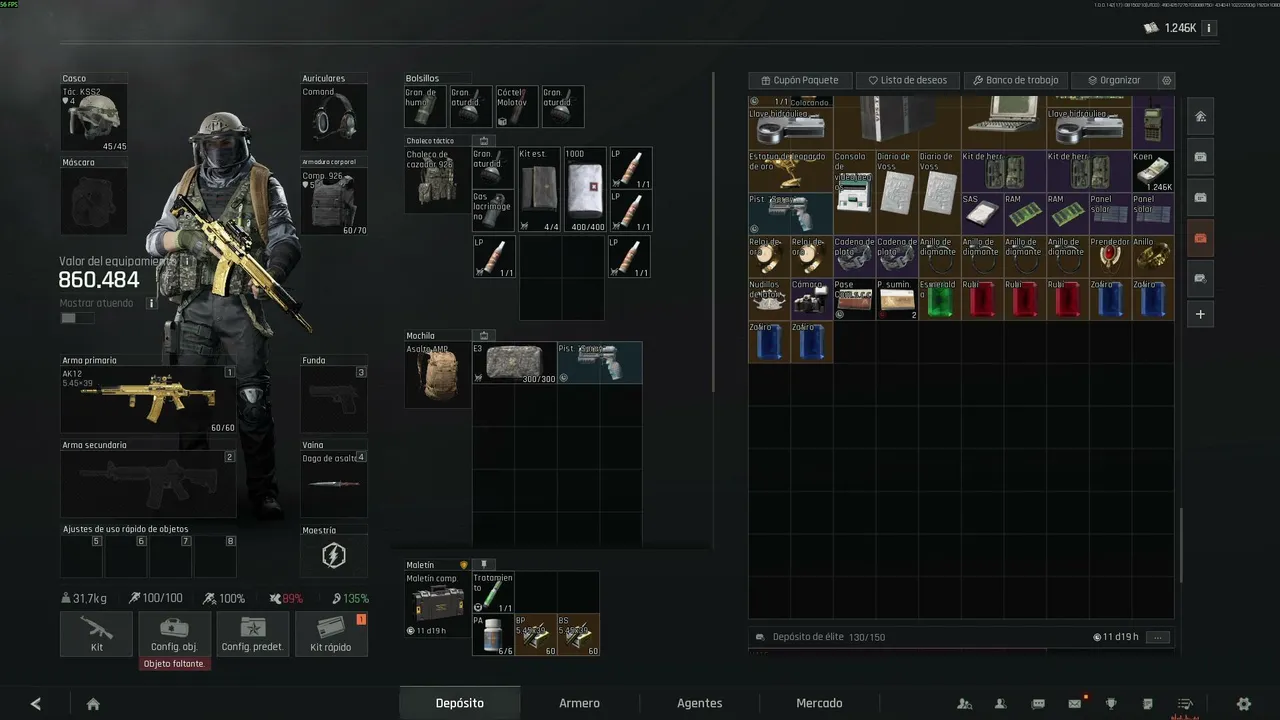Screen dimensions: 1280x720
Task: Select the Prendedor brooch in stash
Action: [1110, 257]
